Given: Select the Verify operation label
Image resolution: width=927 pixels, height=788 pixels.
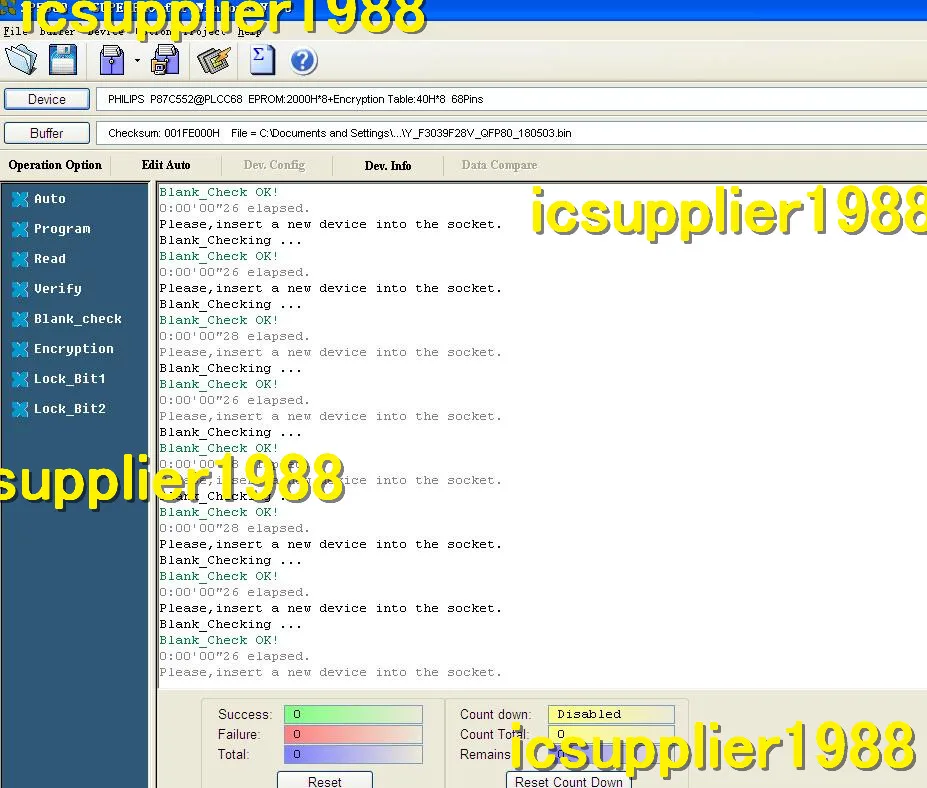Looking at the screenshot, I should tap(58, 289).
